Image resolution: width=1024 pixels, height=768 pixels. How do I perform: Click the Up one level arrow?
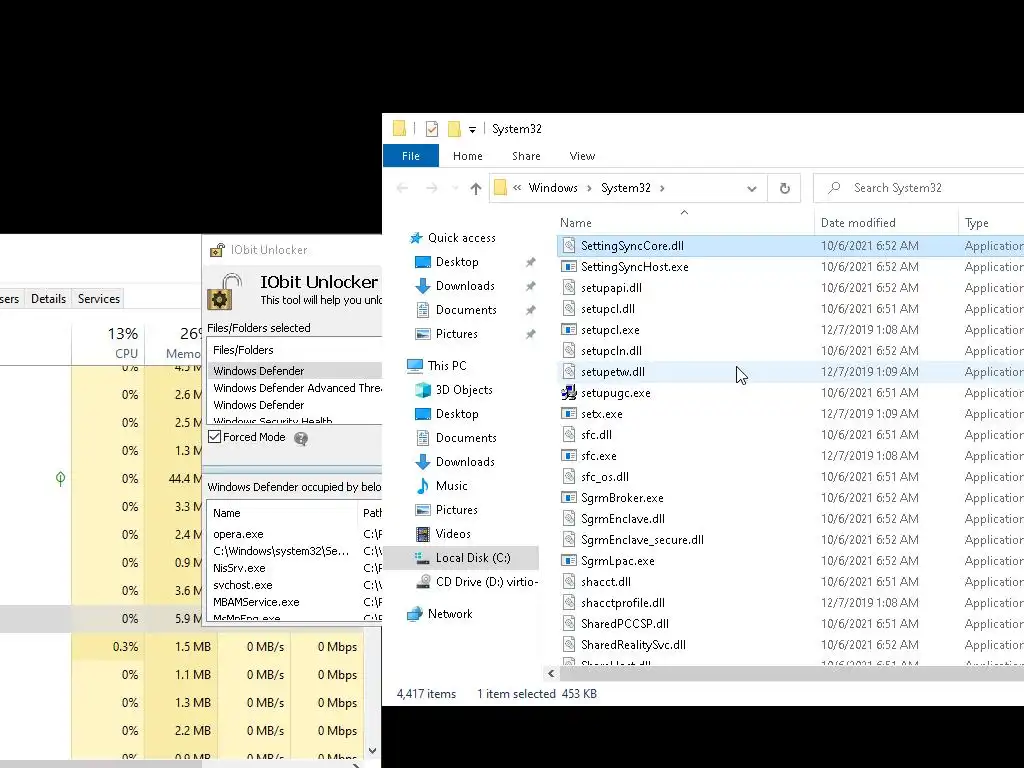[x=475, y=188]
